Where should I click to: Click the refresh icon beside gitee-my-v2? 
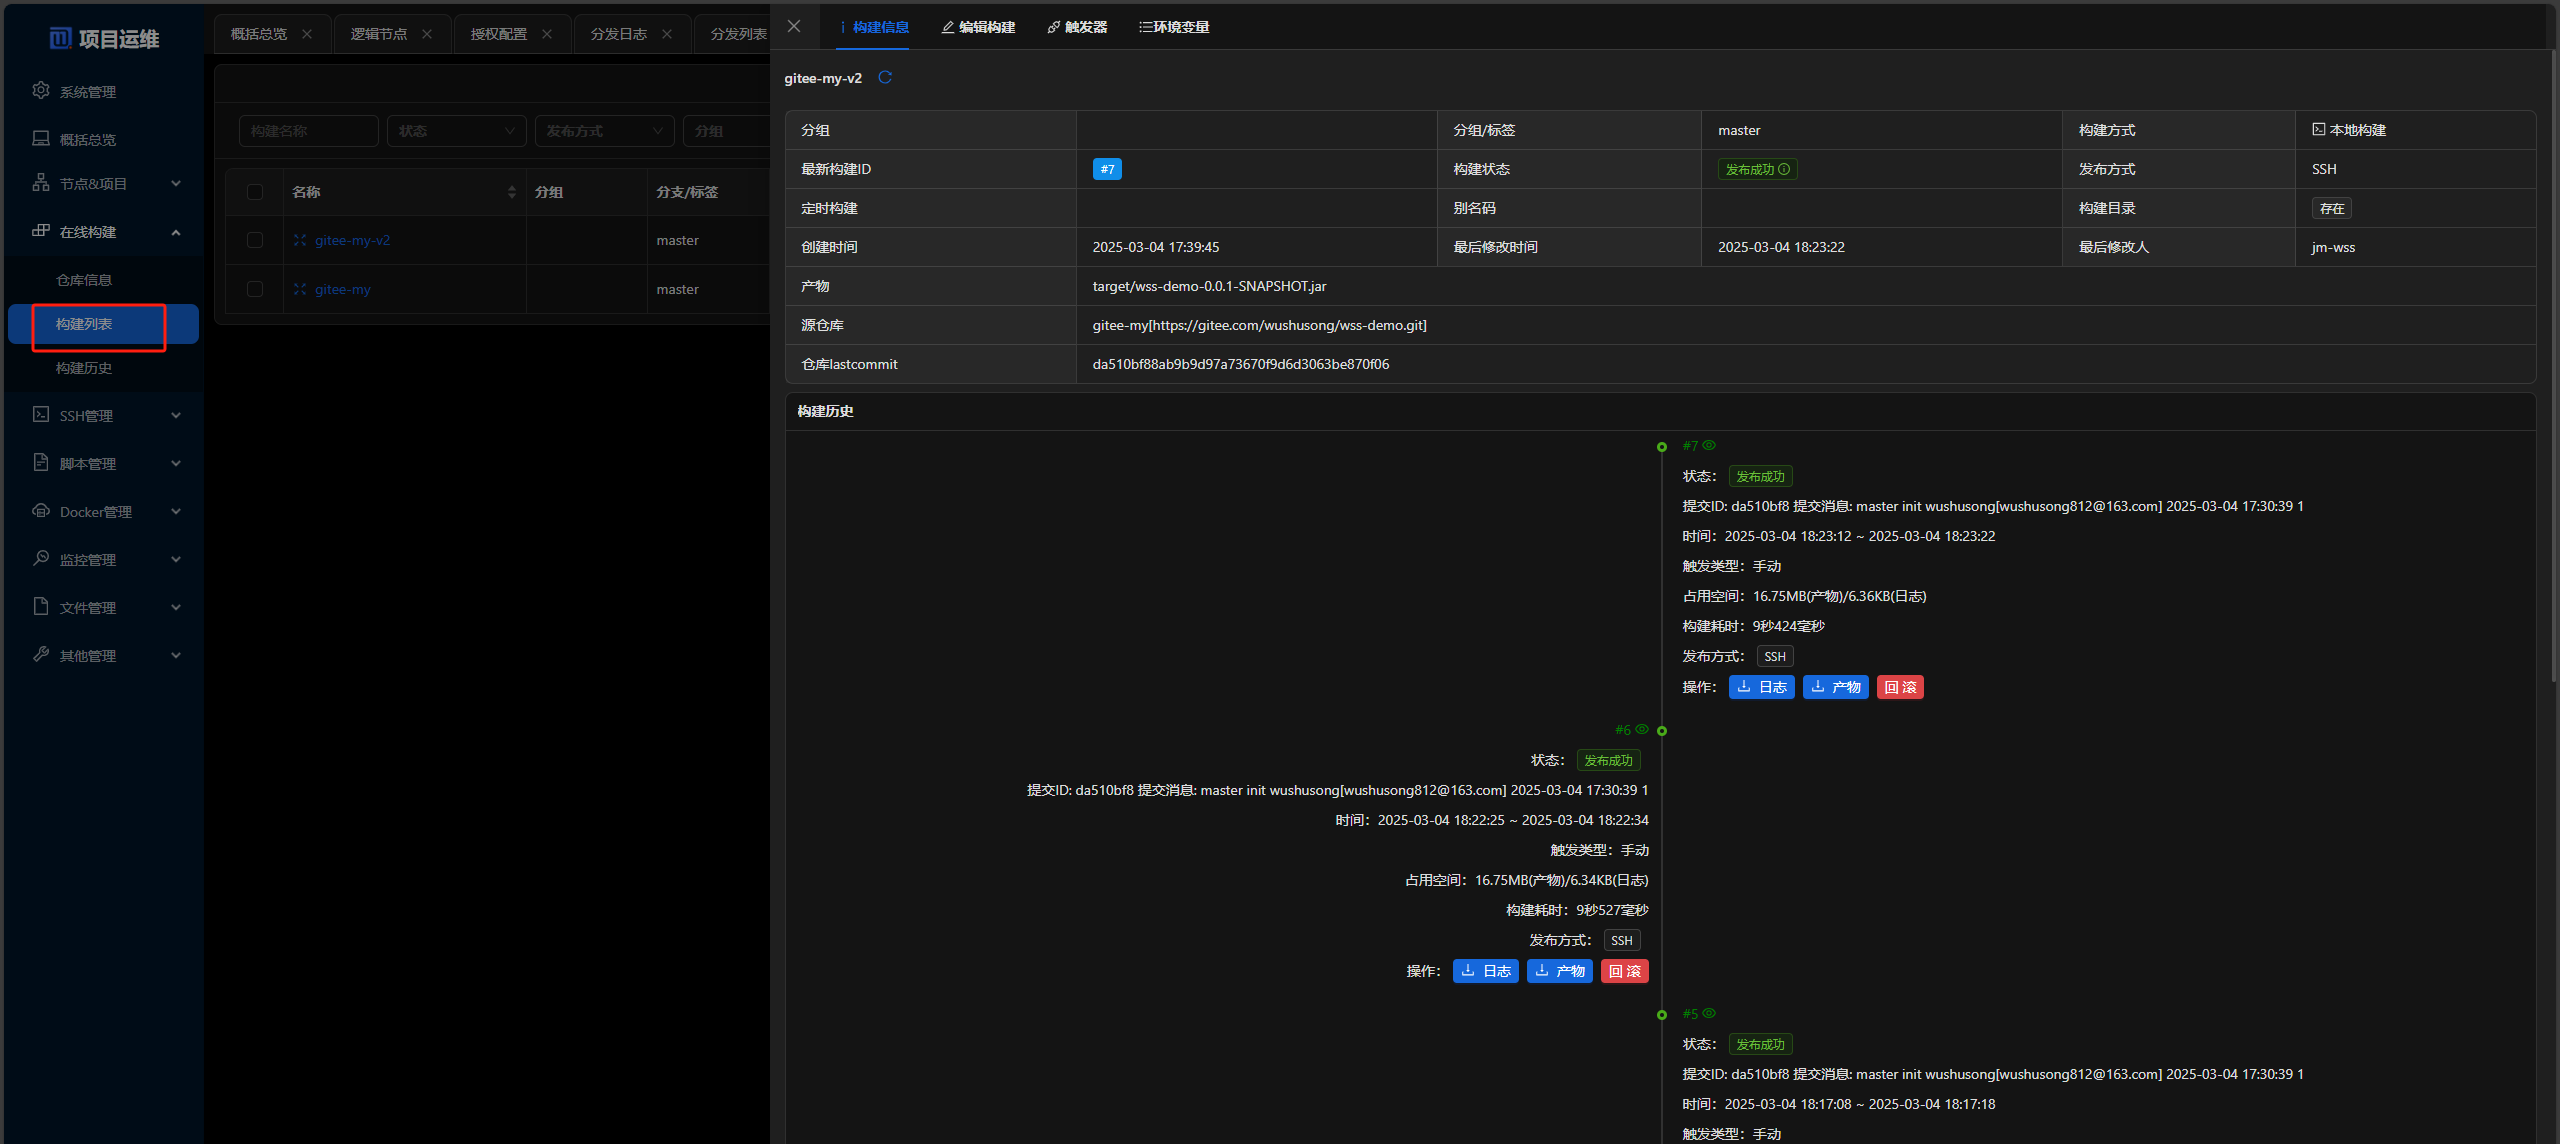click(884, 78)
